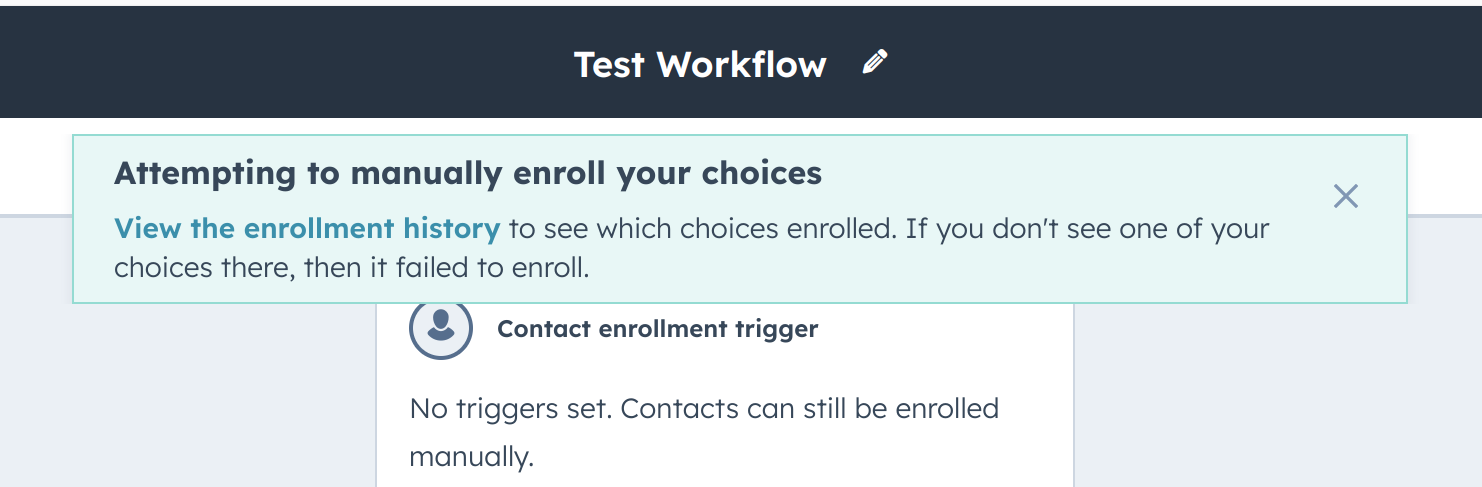Click the Attempting to manually enroll your choices heading
This screenshot has width=1482, height=487.
(468, 173)
